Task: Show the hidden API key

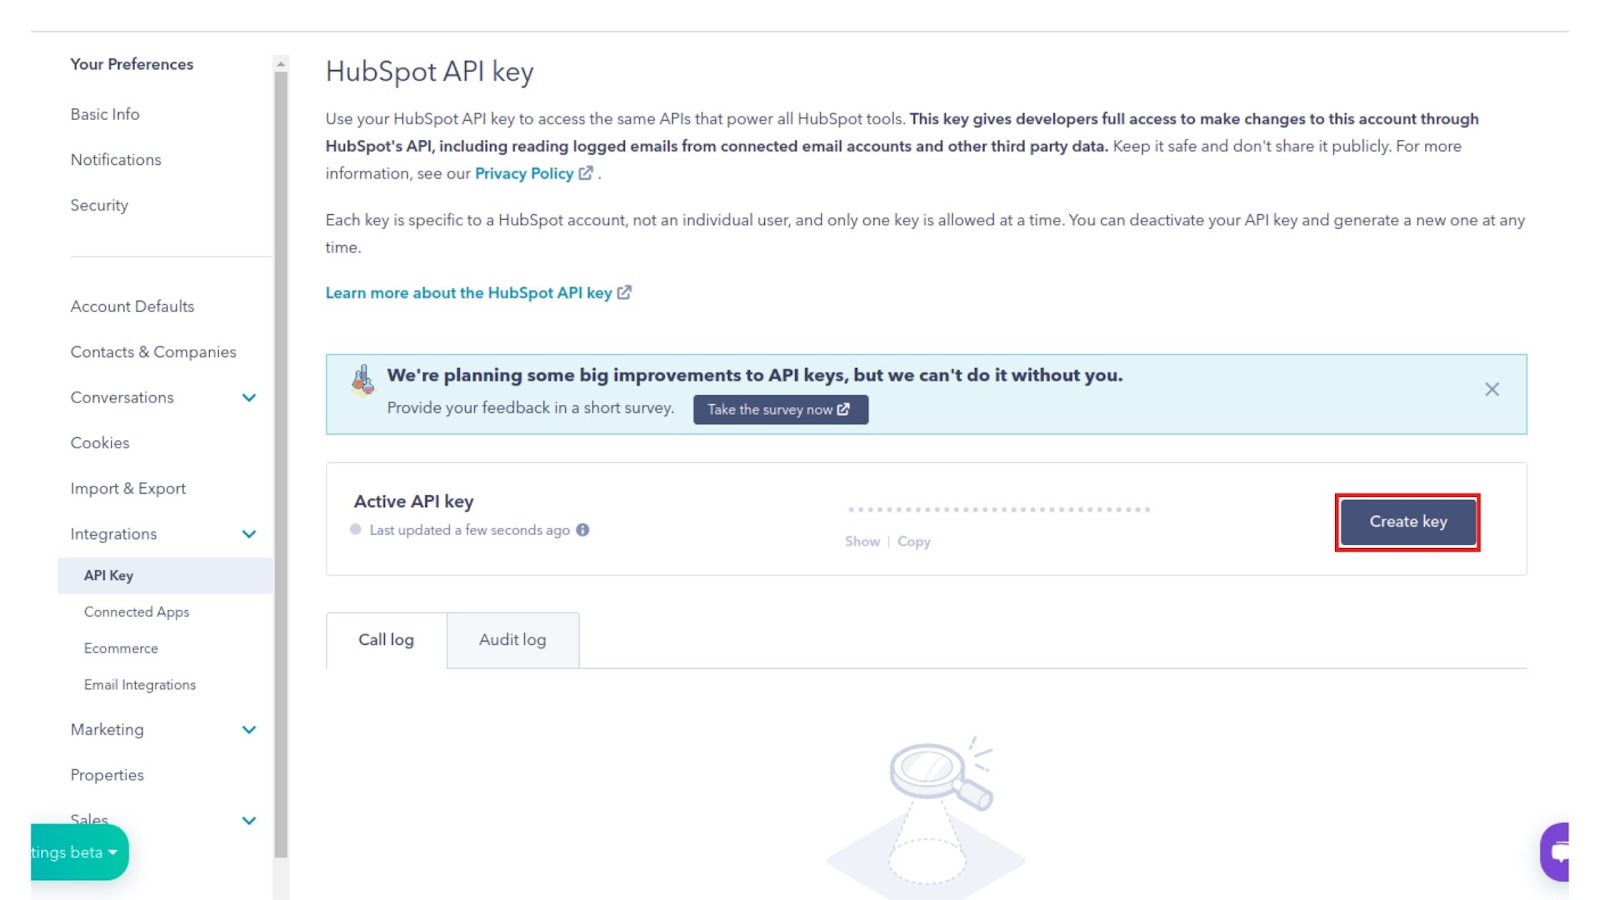Action: click(862, 542)
